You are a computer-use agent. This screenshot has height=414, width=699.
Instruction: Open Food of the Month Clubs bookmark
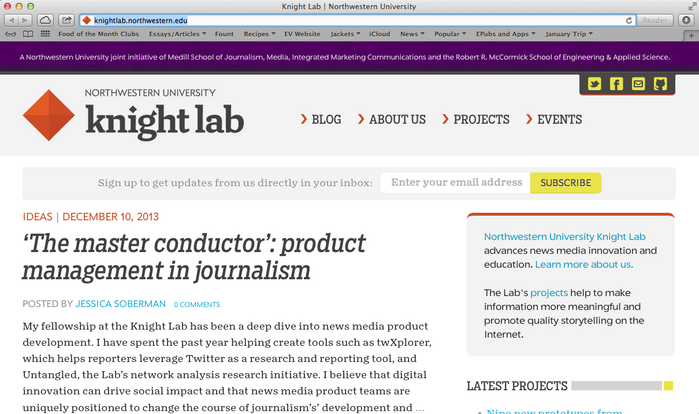[99, 34]
